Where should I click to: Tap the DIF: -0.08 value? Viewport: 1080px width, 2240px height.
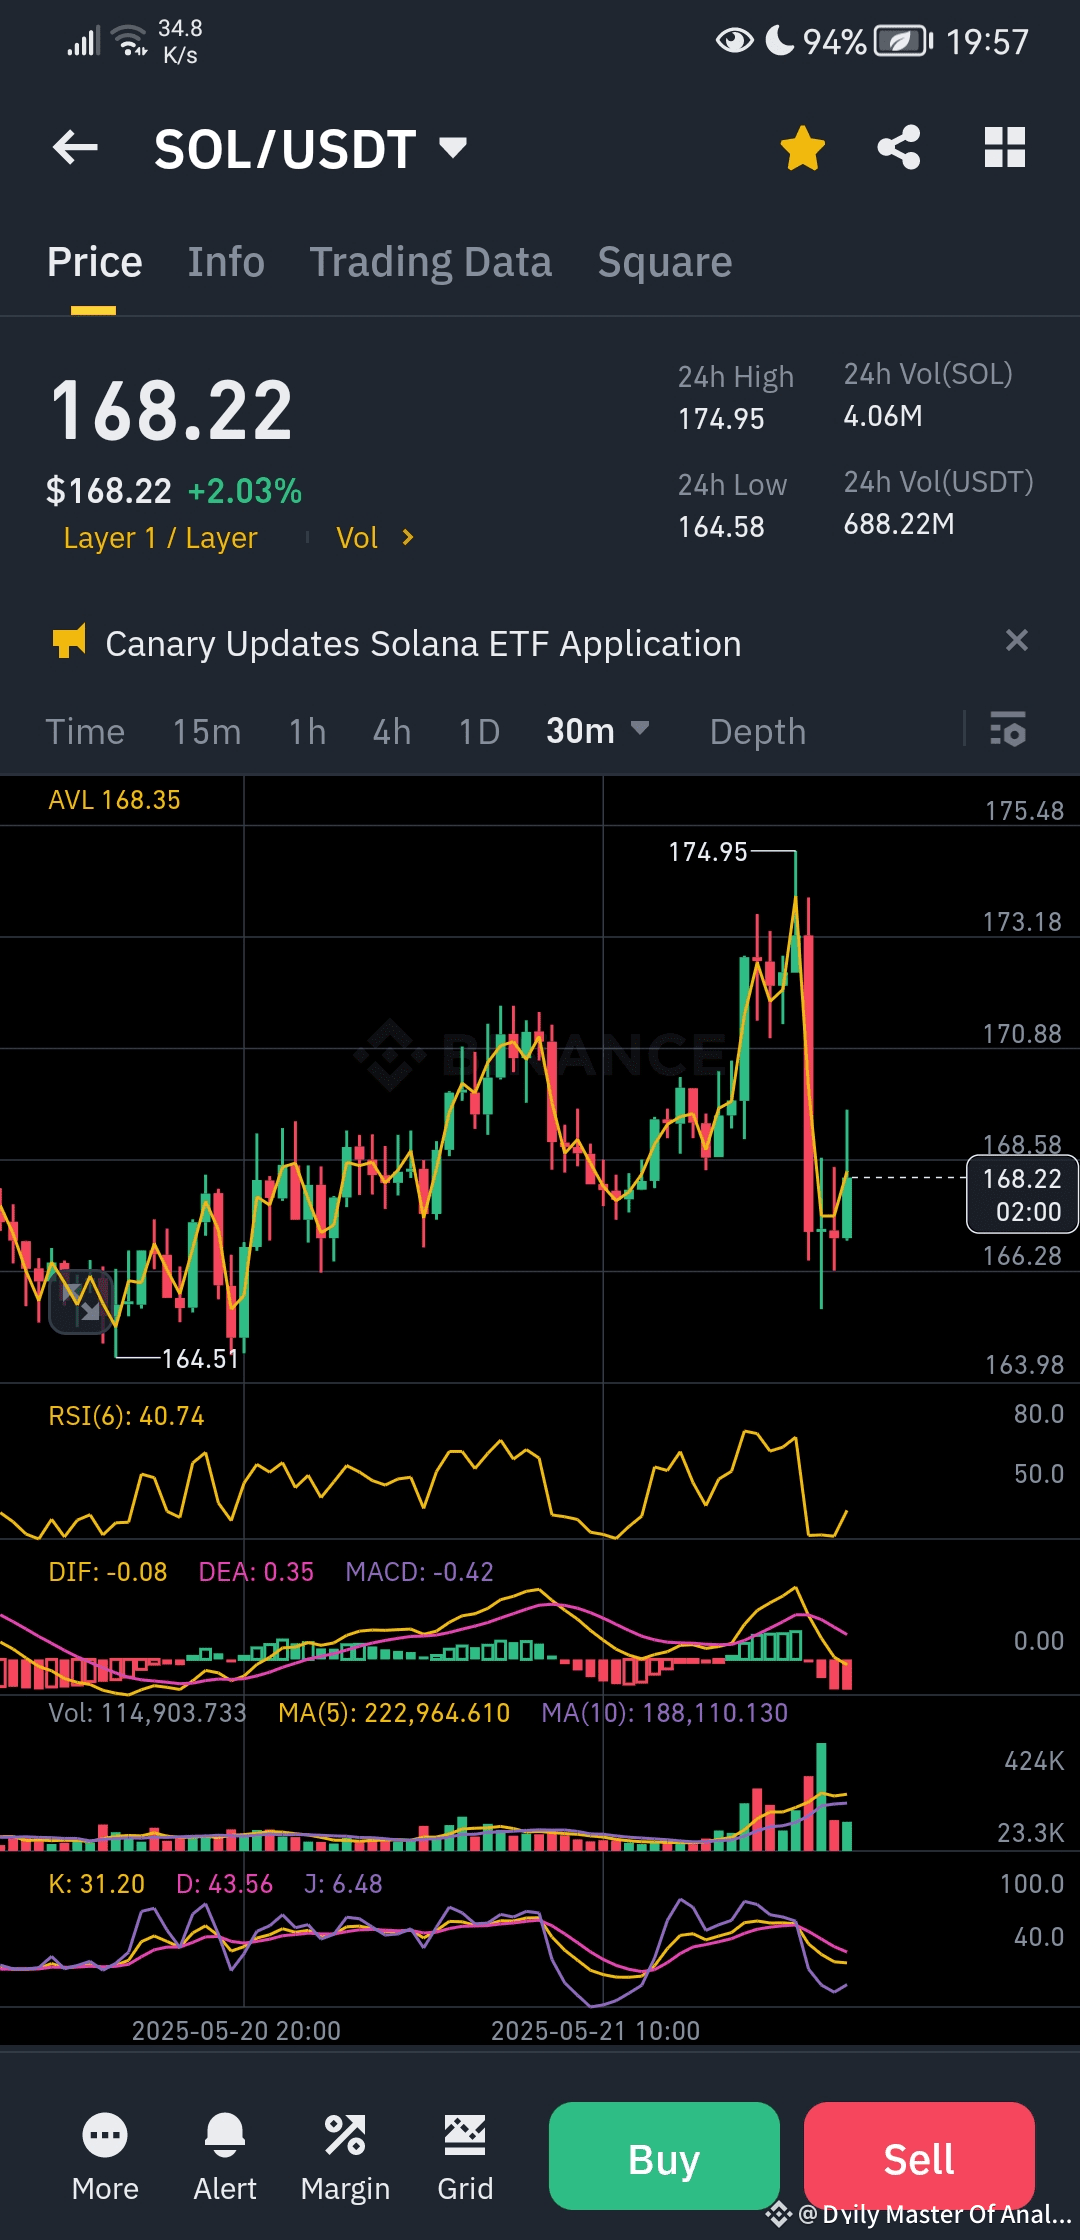click(x=108, y=1572)
